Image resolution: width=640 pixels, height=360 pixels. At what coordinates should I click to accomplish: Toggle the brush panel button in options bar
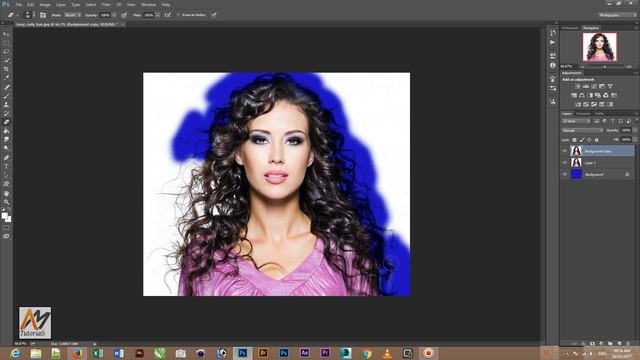43,15
